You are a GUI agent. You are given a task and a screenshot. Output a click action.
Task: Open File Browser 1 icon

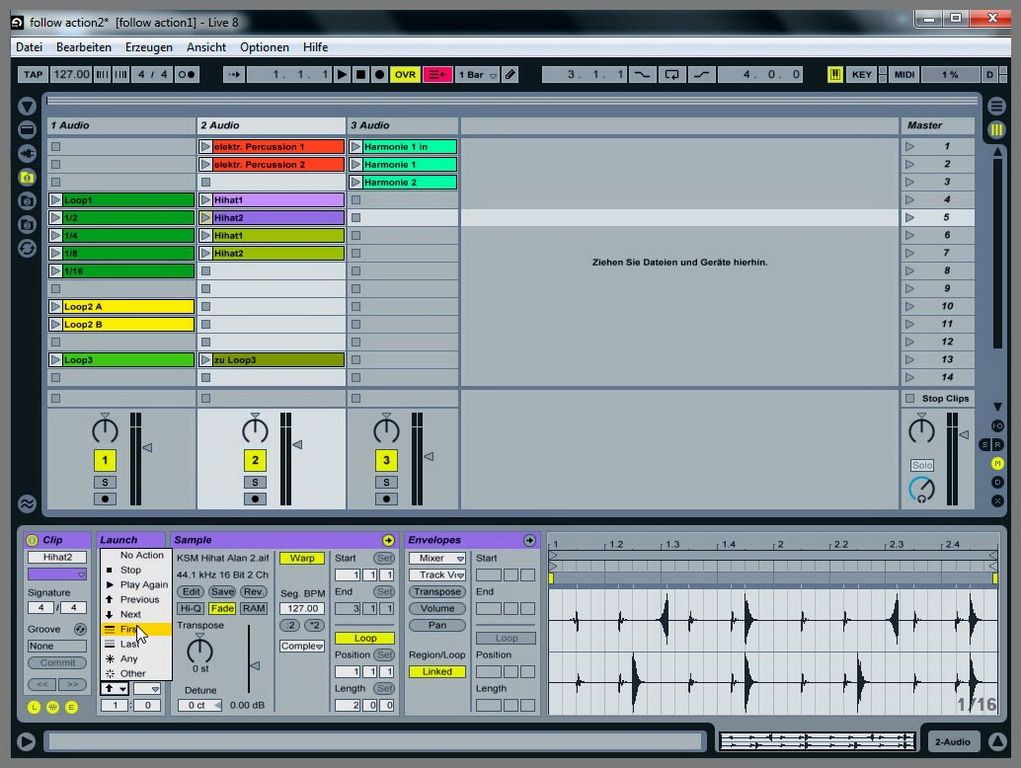pyautogui.click(x=27, y=177)
